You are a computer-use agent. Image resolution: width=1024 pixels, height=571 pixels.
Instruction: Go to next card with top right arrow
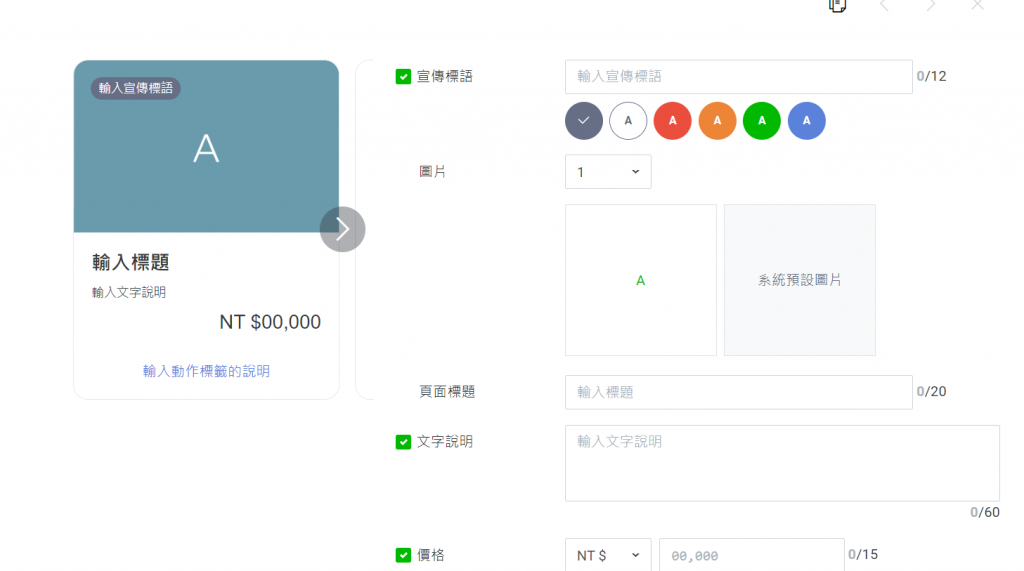(931, 5)
